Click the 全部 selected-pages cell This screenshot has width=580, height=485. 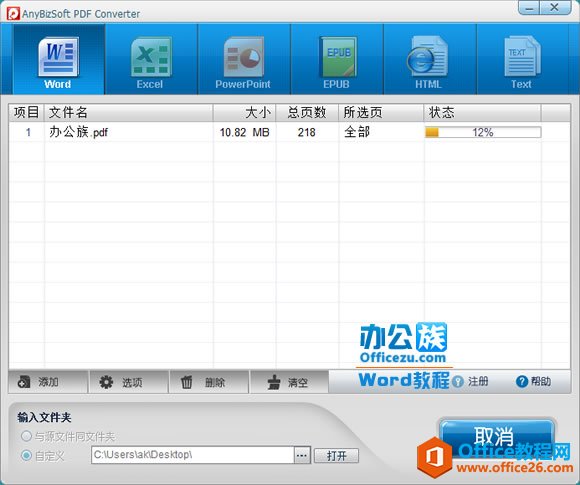[357, 132]
